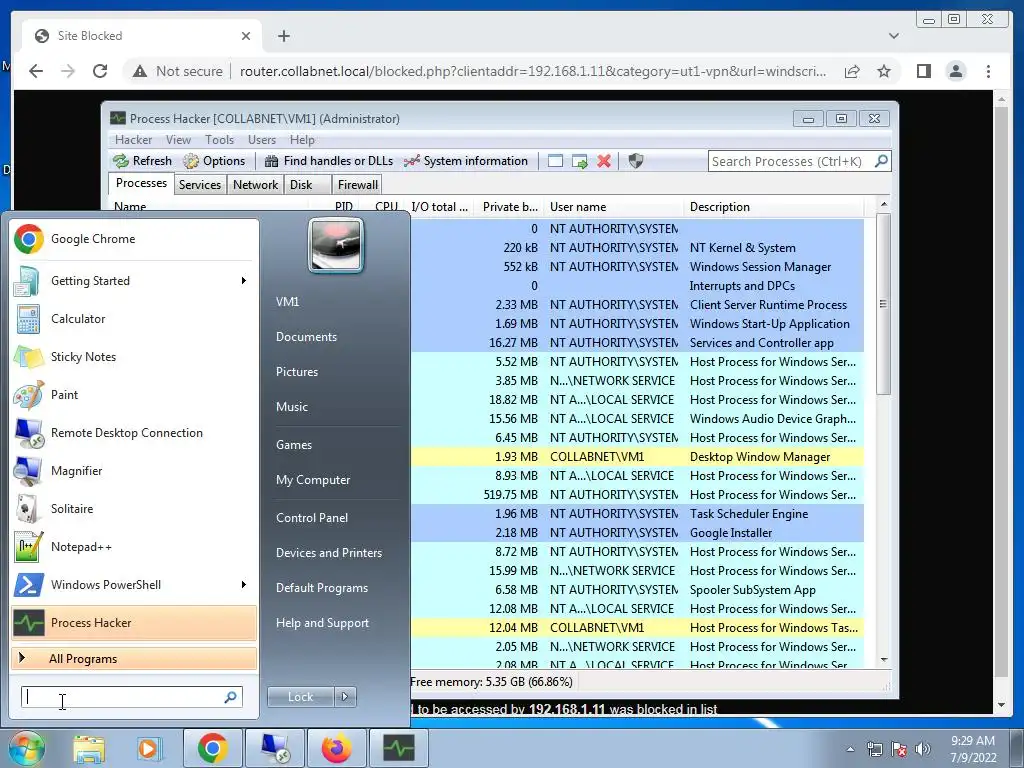Open Options in Process Hacker toolbar
The image size is (1024, 768).
pos(214,161)
